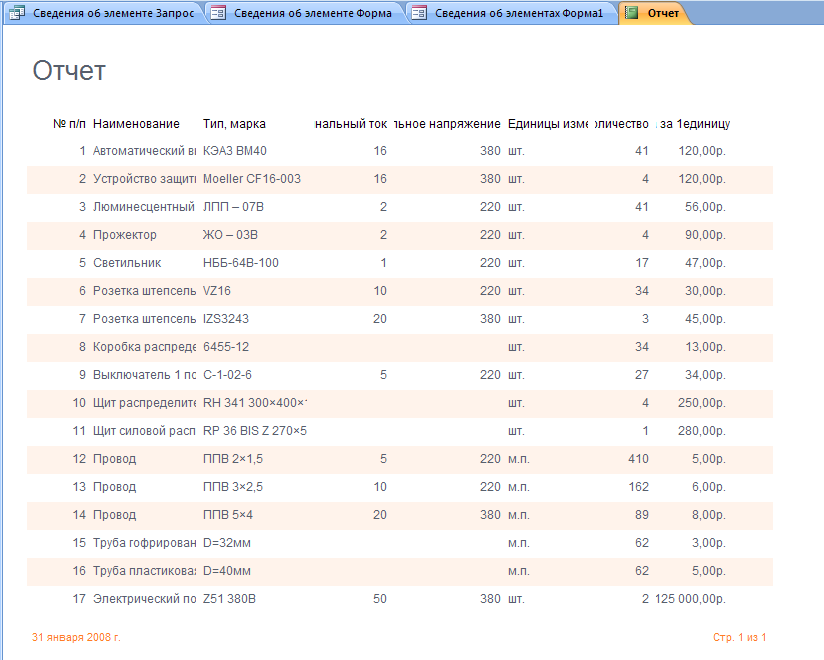Switch to Сведения об элементе Запрос tab
824x660 pixels.
coord(102,13)
